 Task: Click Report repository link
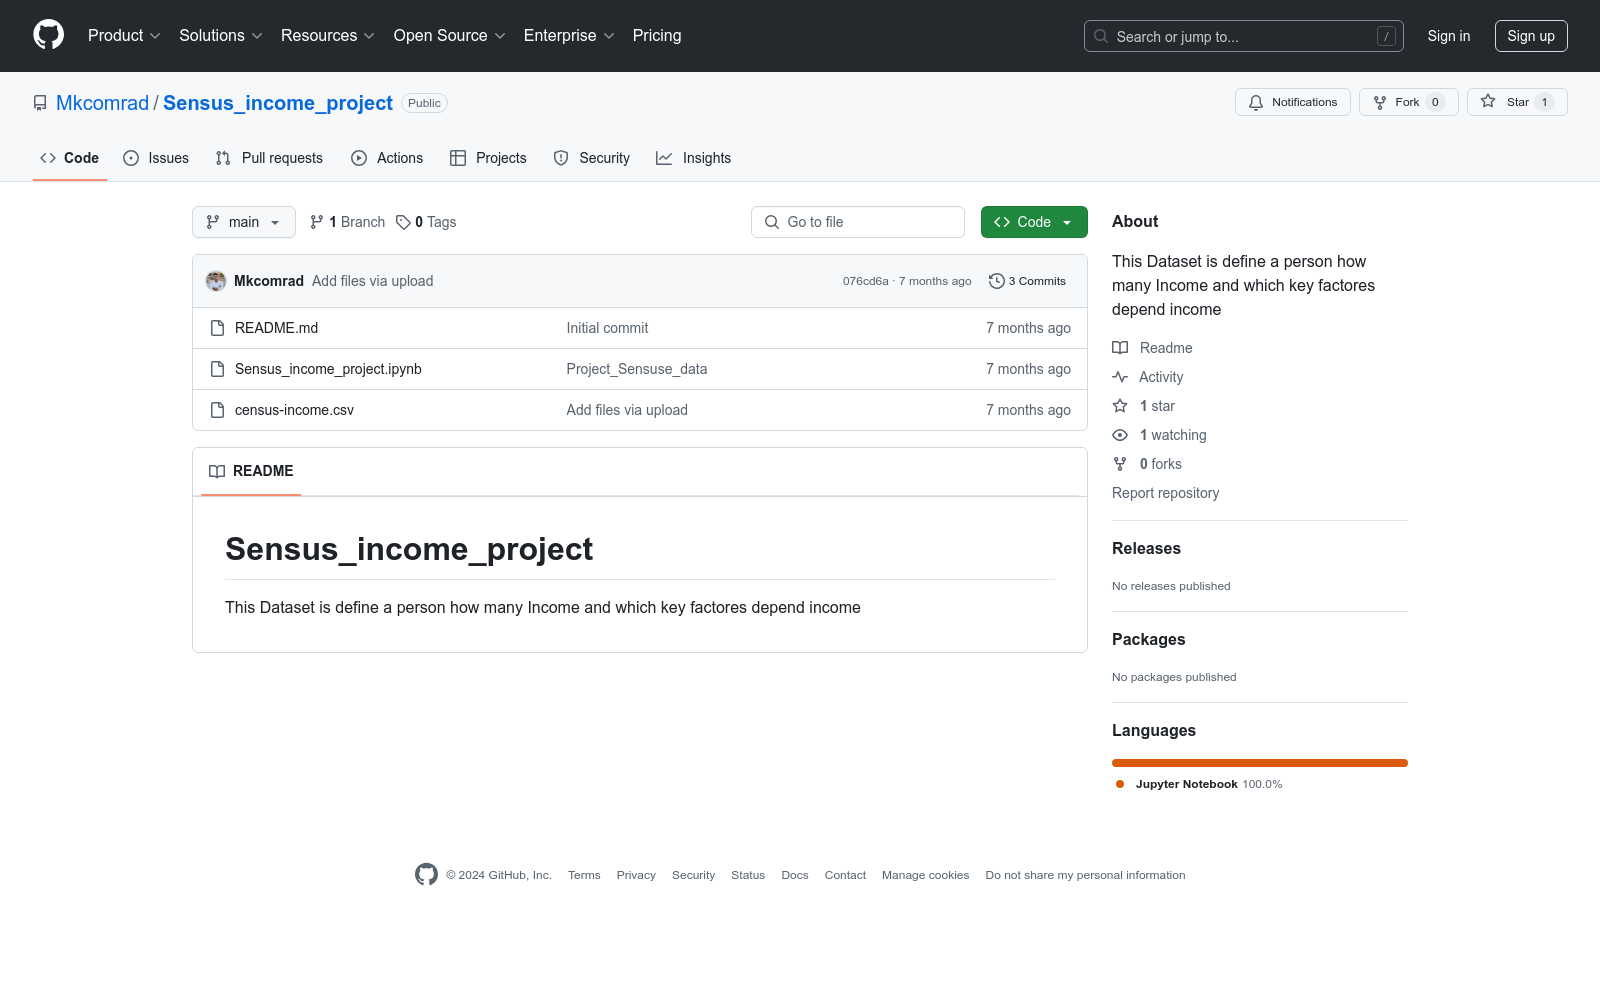(x=1165, y=493)
